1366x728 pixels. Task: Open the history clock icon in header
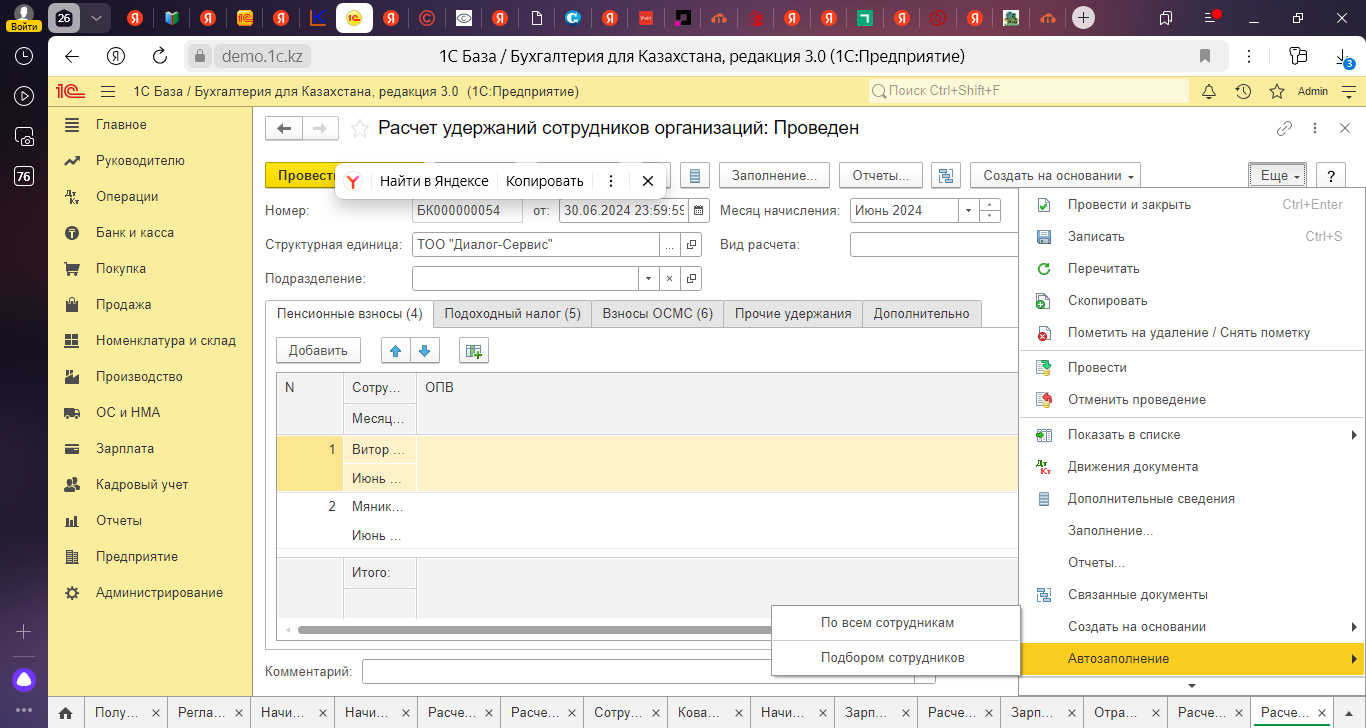(x=1243, y=91)
